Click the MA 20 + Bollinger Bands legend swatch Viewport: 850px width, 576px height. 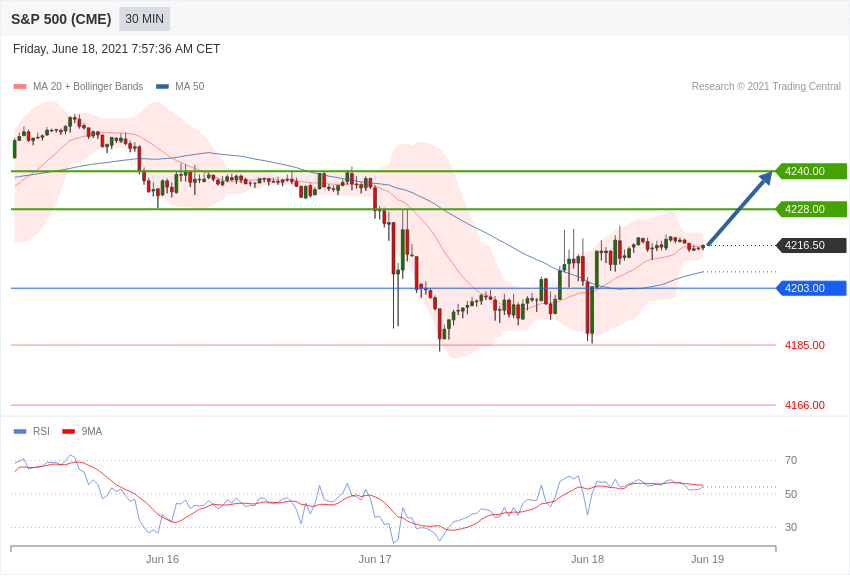click(20, 87)
